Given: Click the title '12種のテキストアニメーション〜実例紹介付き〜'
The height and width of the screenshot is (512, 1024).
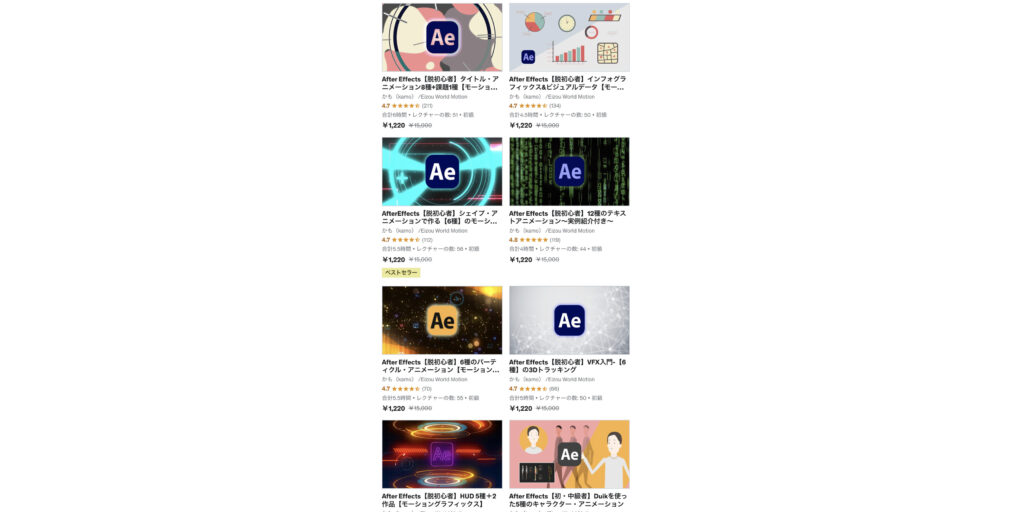Looking at the screenshot, I should 568,217.
